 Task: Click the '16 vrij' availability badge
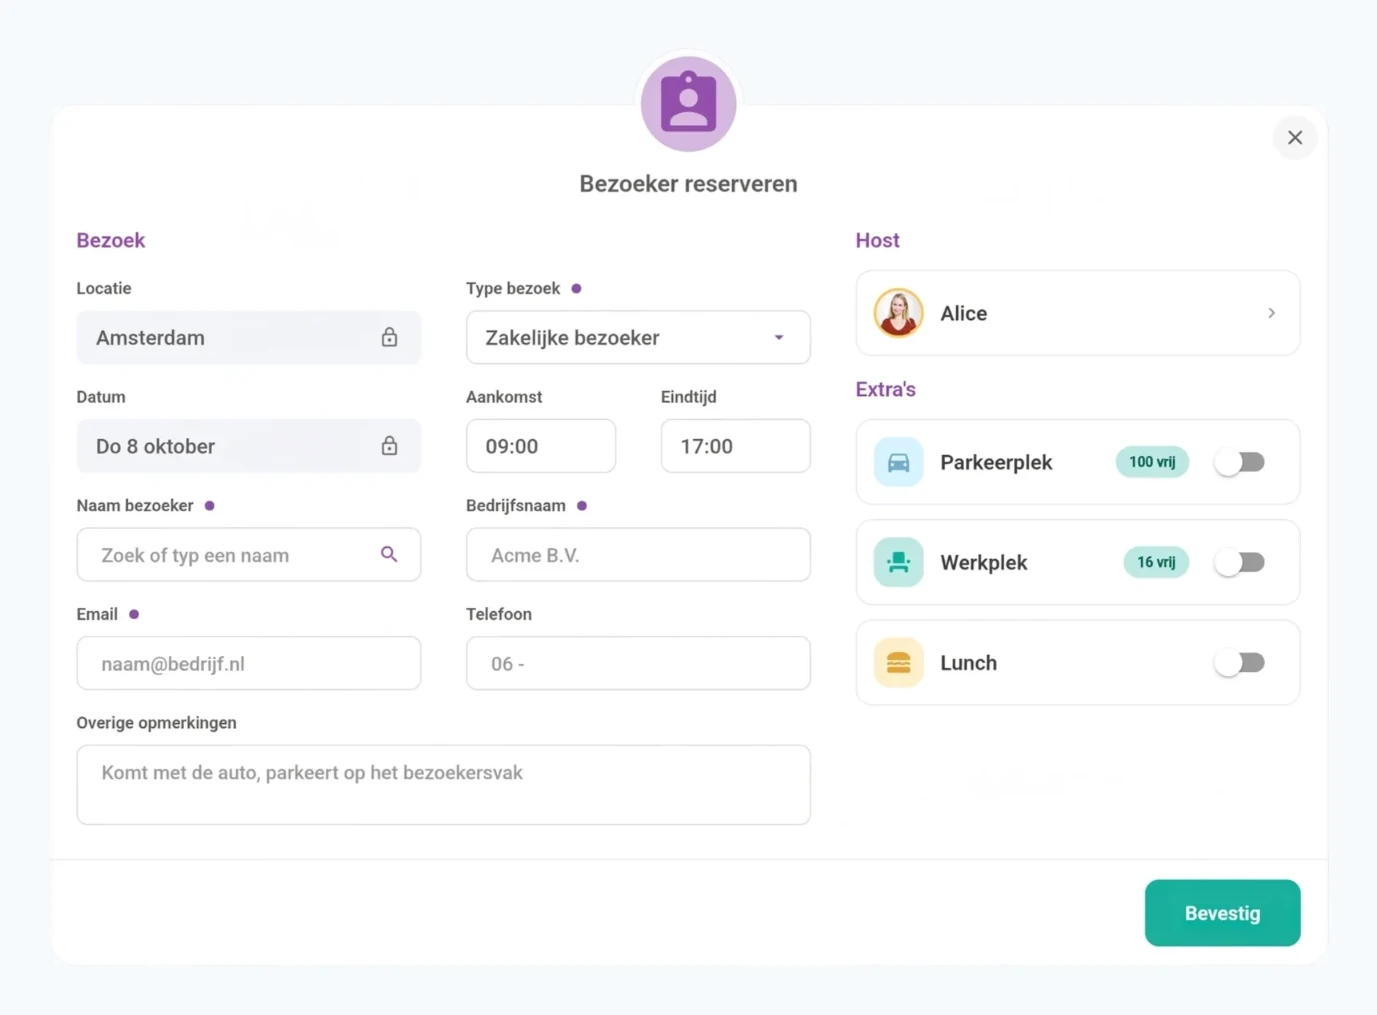tap(1156, 562)
